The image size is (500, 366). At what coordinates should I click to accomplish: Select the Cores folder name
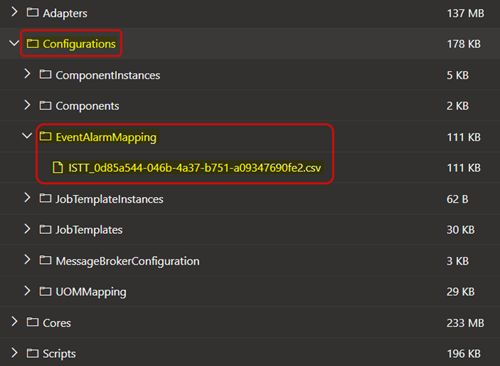pyautogui.click(x=57, y=323)
